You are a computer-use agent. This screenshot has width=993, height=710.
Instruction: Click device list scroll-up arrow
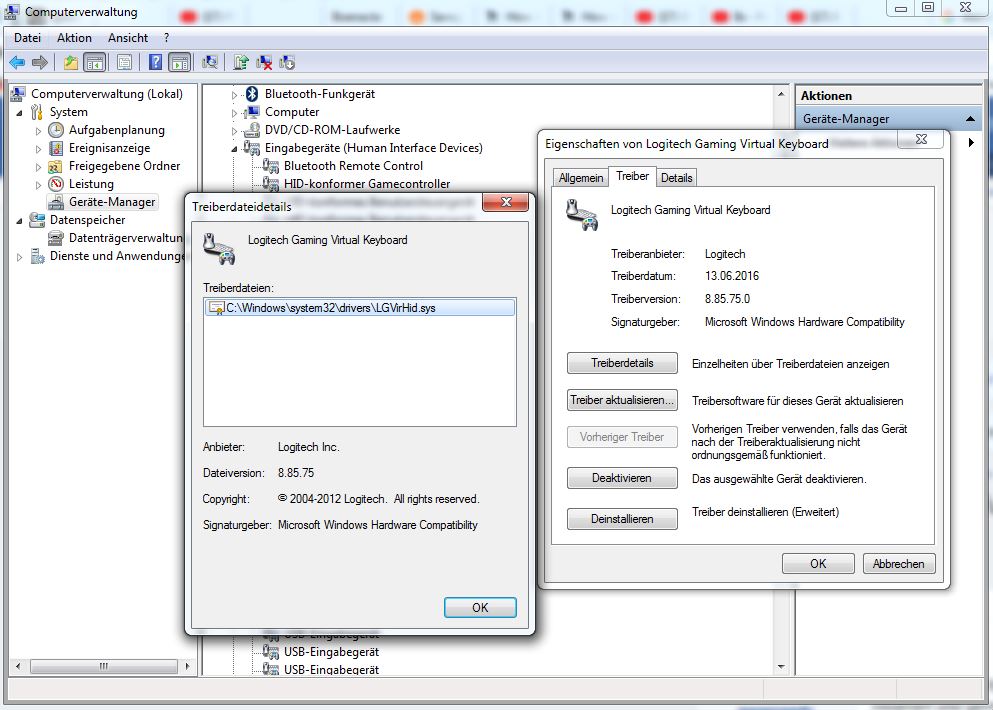(x=781, y=94)
